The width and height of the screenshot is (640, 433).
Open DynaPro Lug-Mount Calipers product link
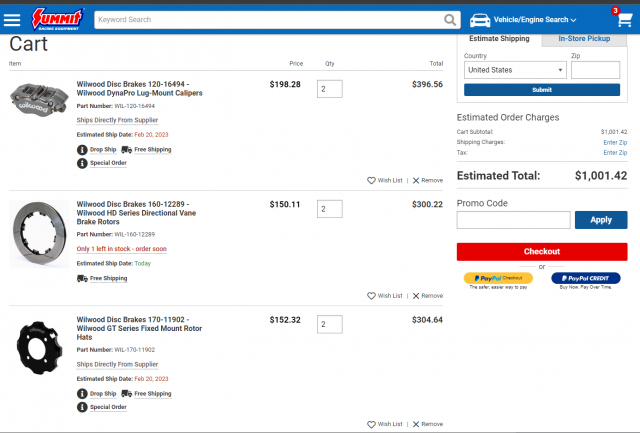pyautogui.click(x=139, y=89)
